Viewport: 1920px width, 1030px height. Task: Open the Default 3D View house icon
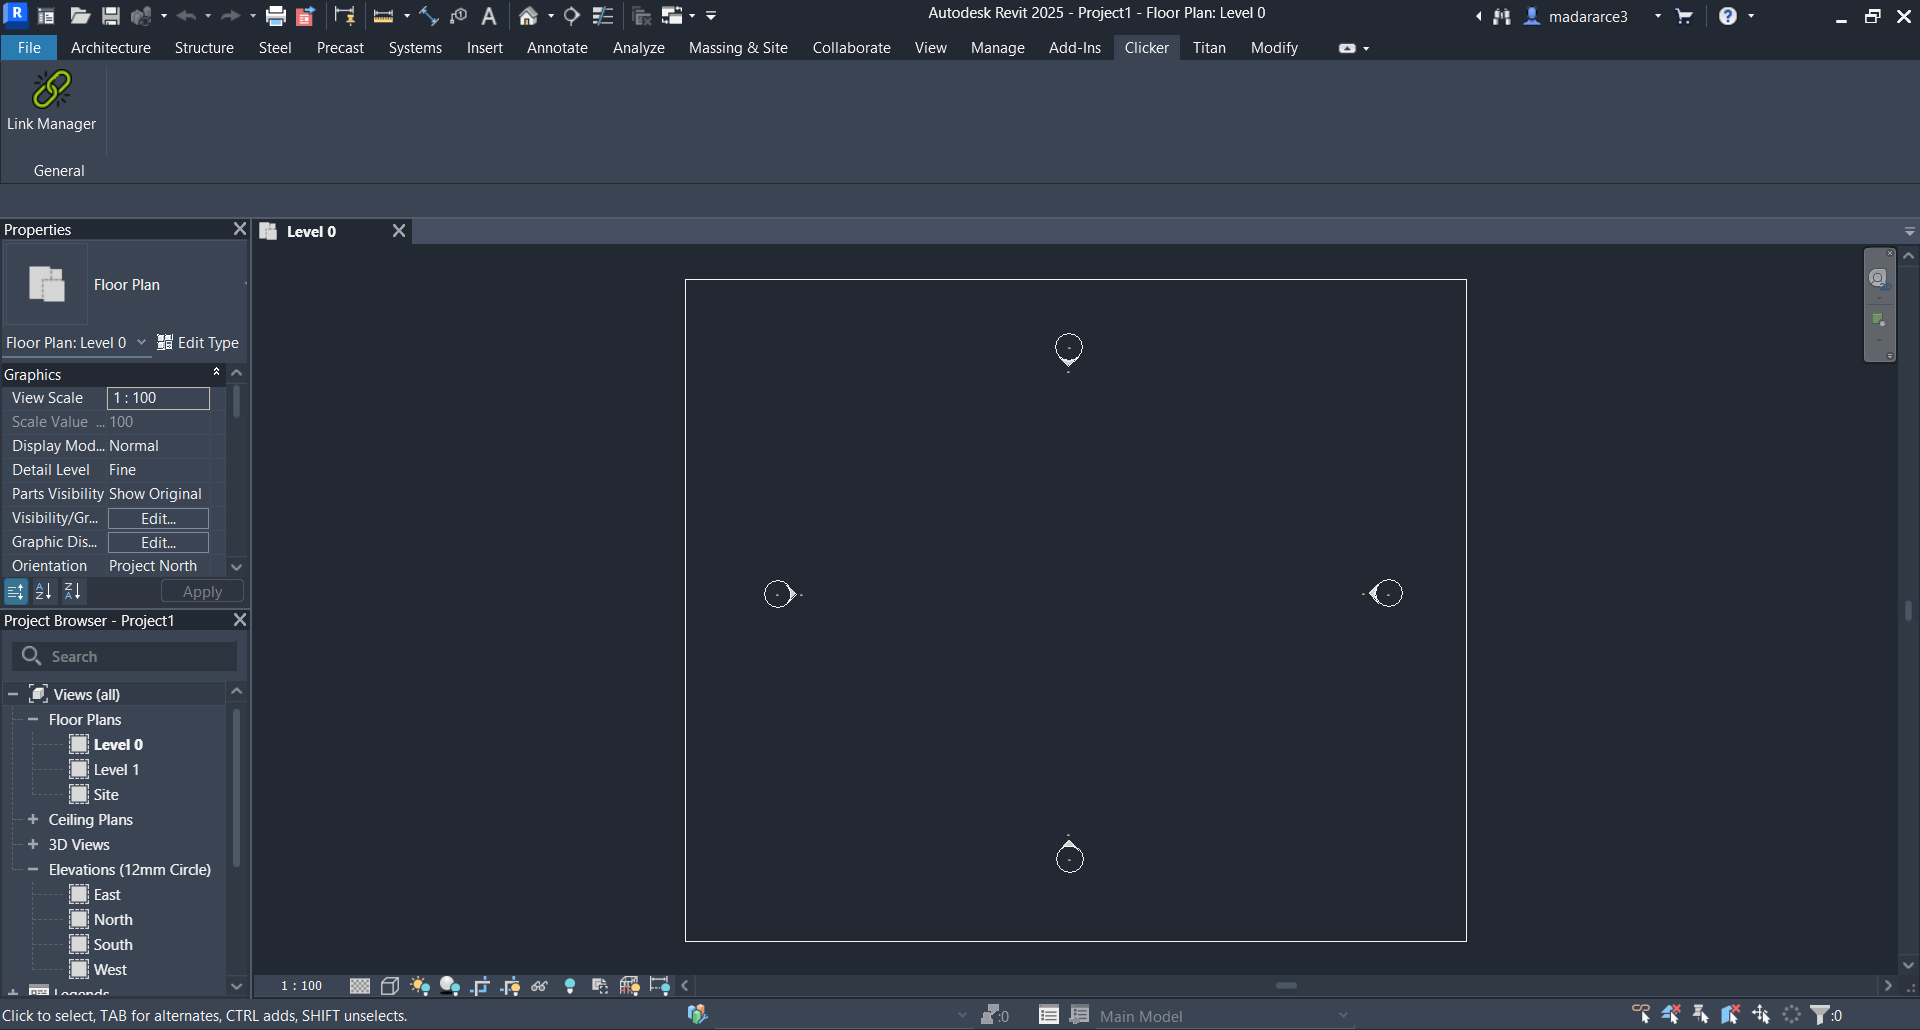pyautogui.click(x=528, y=16)
